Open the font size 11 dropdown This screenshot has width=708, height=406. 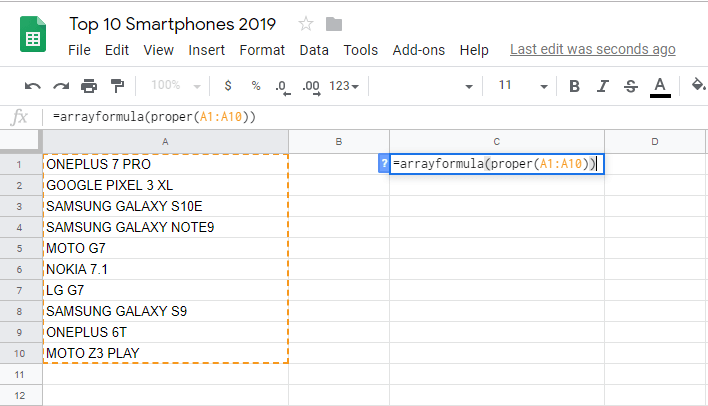pyautogui.click(x=522, y=86)
